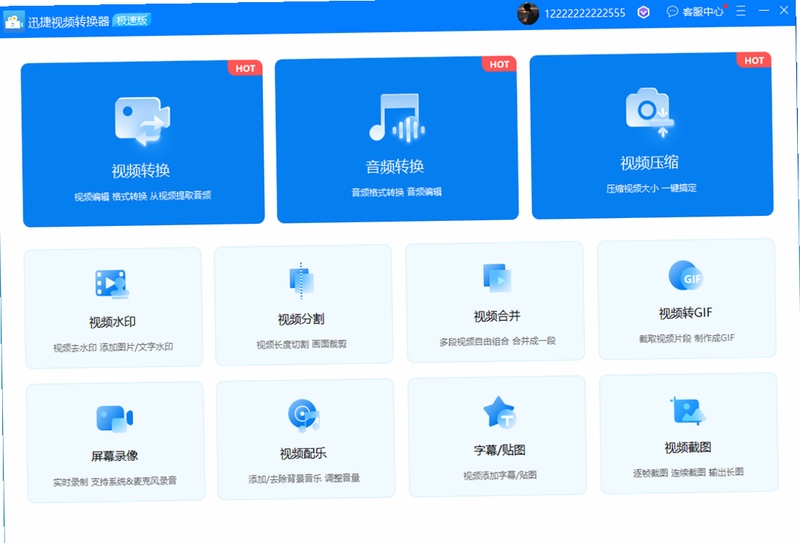
Task: Open 客服中心 customer service link
Action: (703, 11)
